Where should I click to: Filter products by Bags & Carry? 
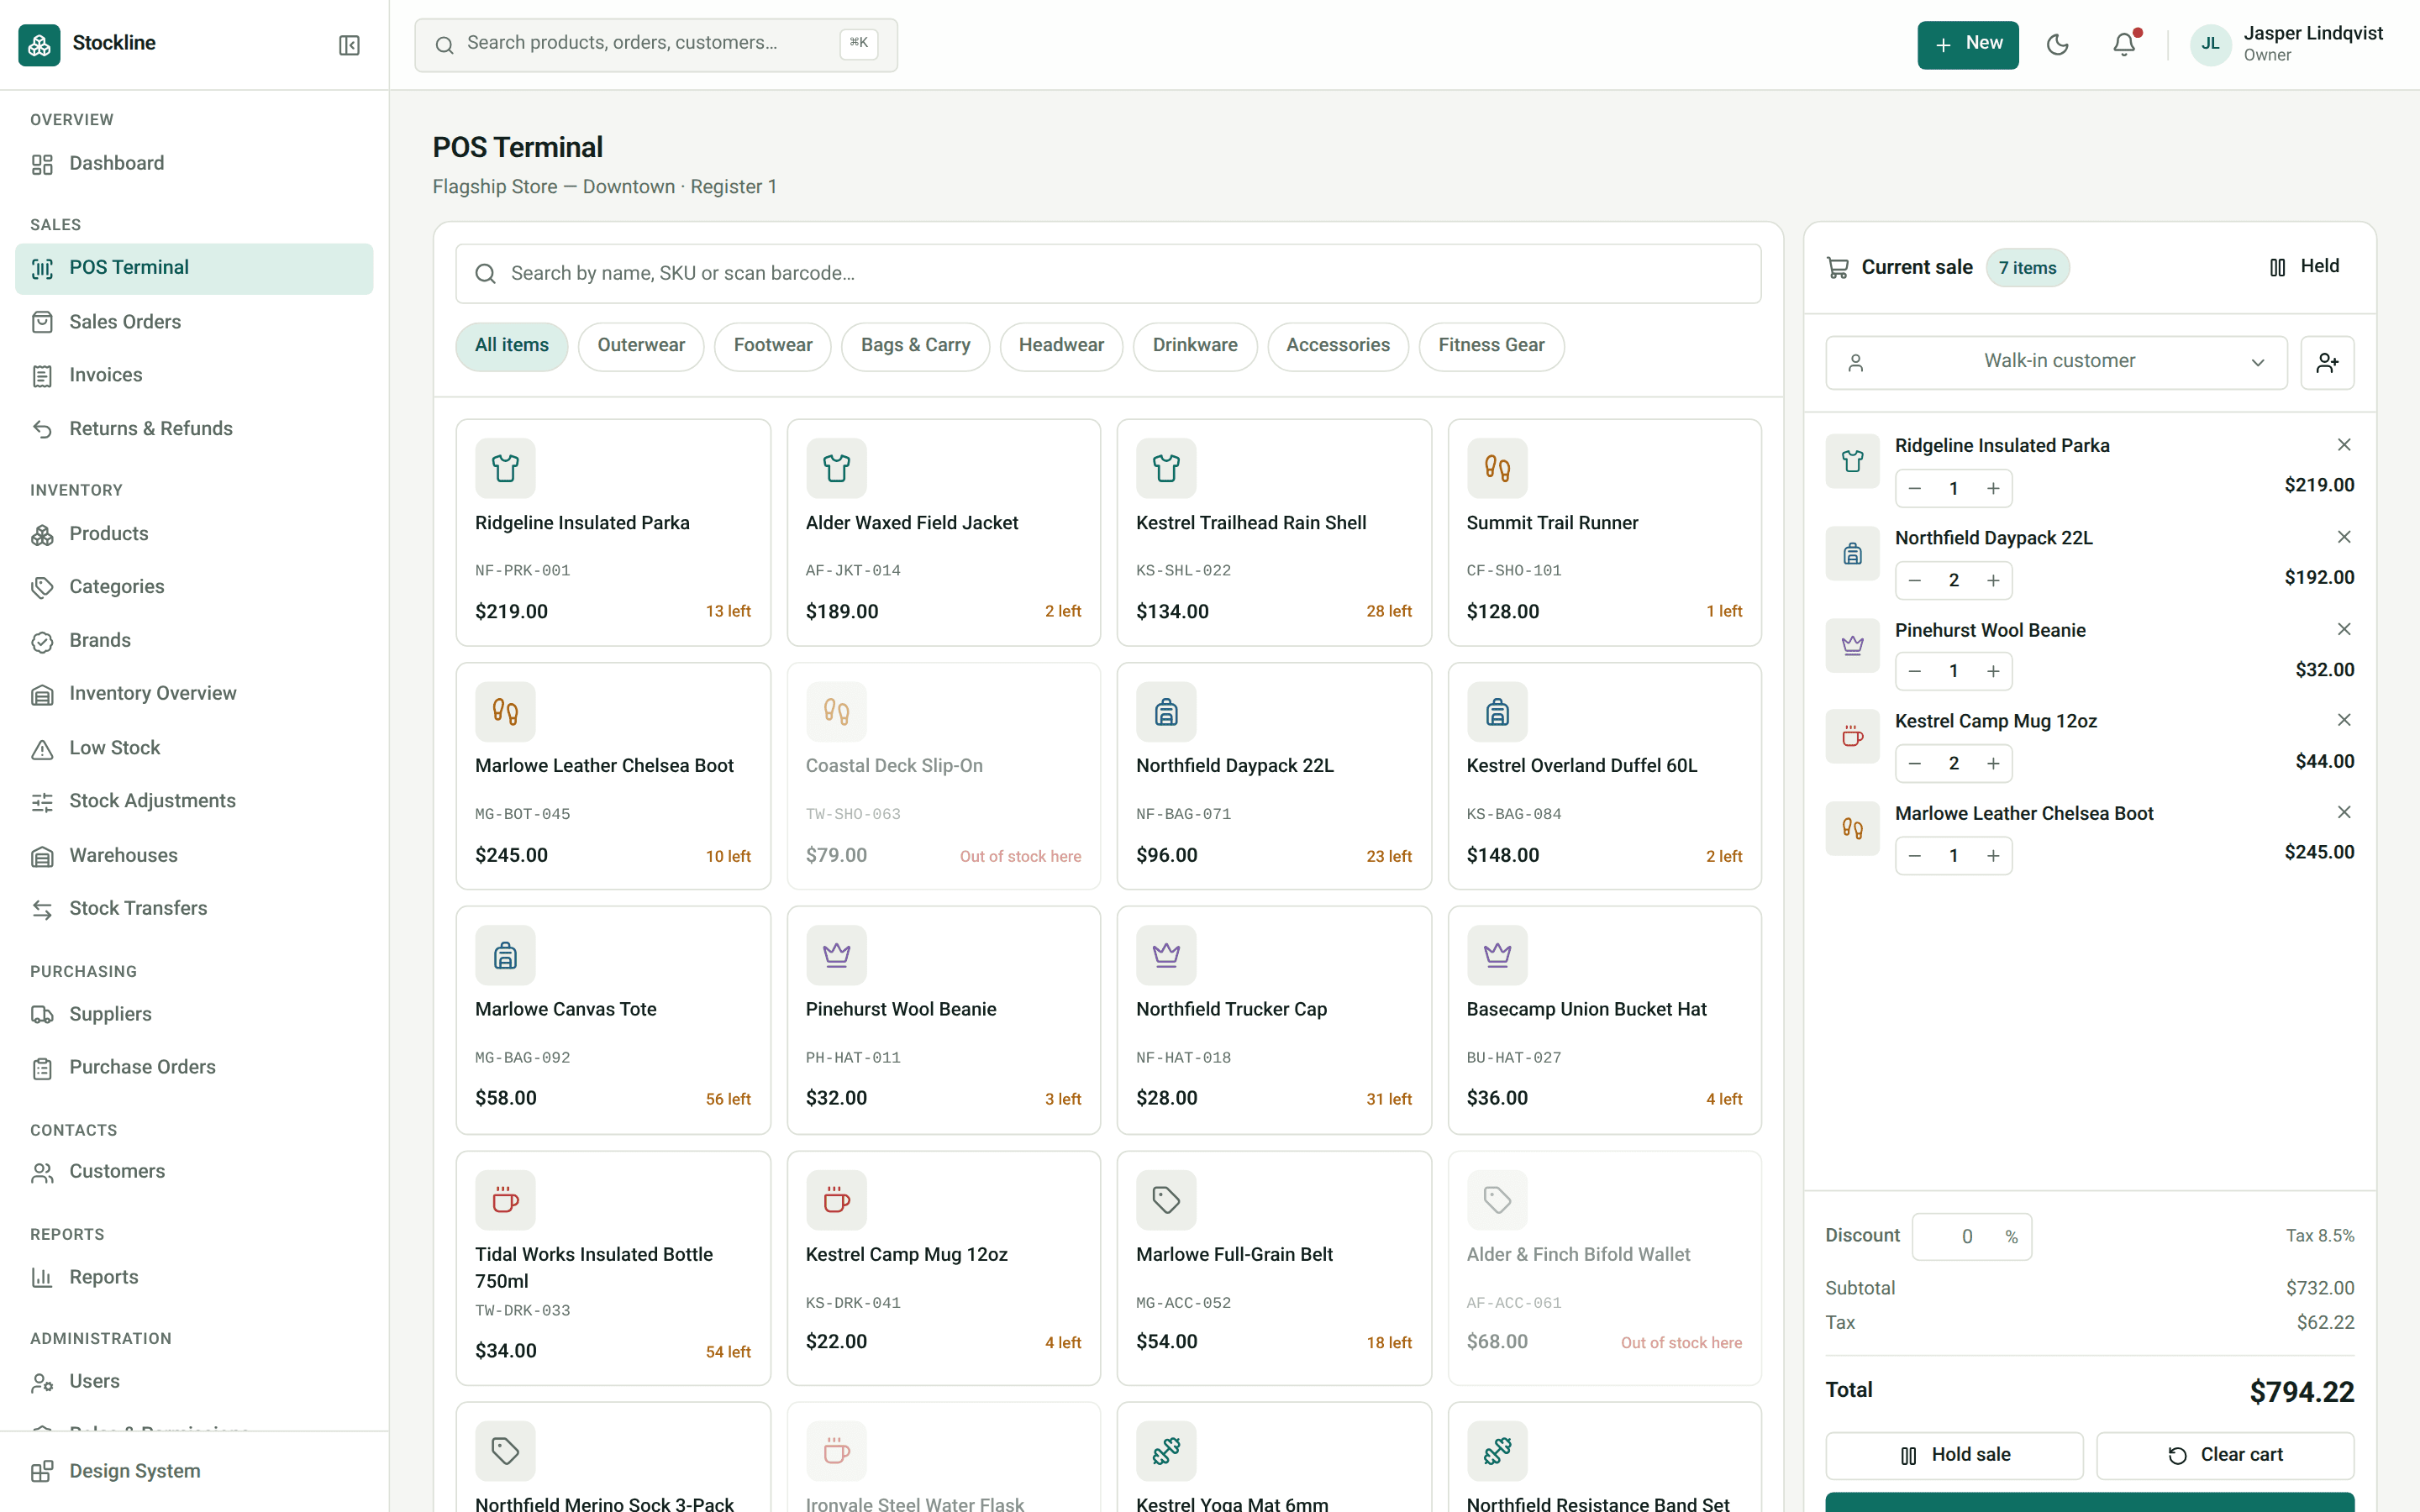(916, 346)
